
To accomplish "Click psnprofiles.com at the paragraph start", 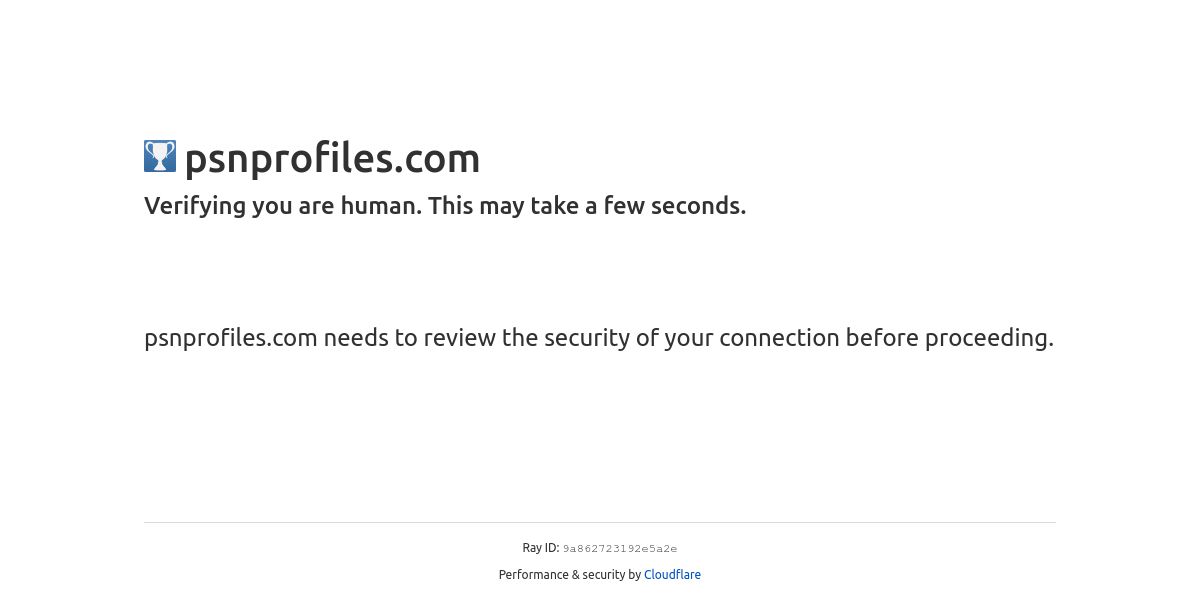I will point(231,338).
